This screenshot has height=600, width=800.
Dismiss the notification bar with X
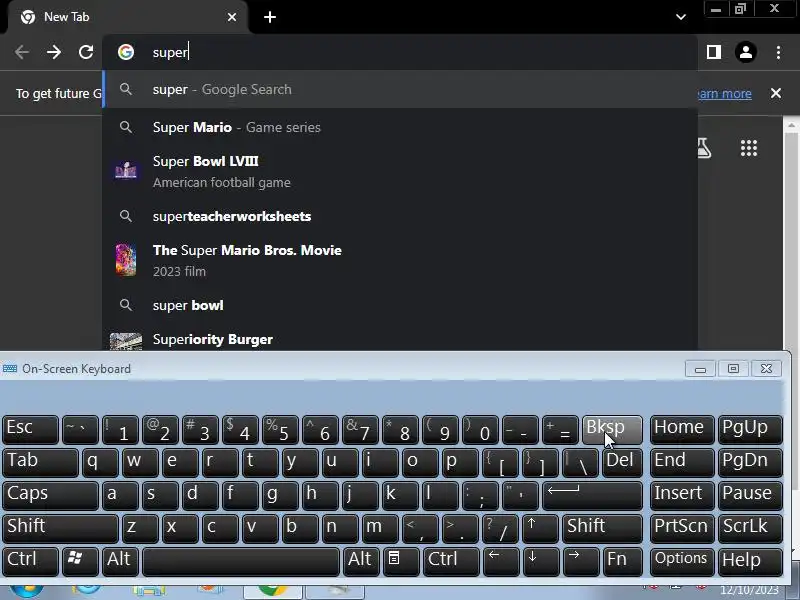[x=776, y=93]
